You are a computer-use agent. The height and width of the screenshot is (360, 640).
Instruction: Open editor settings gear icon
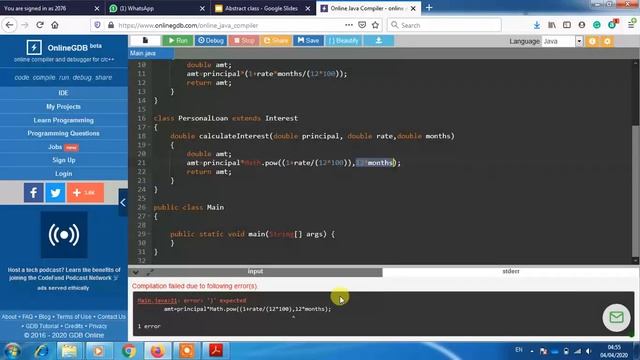tap(607, 41)
